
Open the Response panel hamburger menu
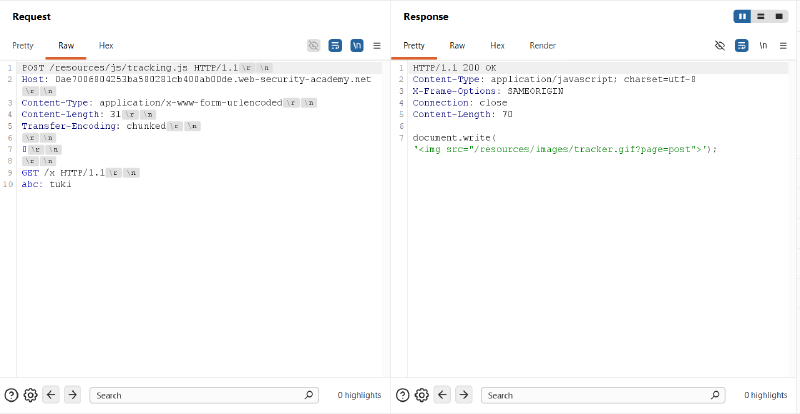(x=783, y=45)
